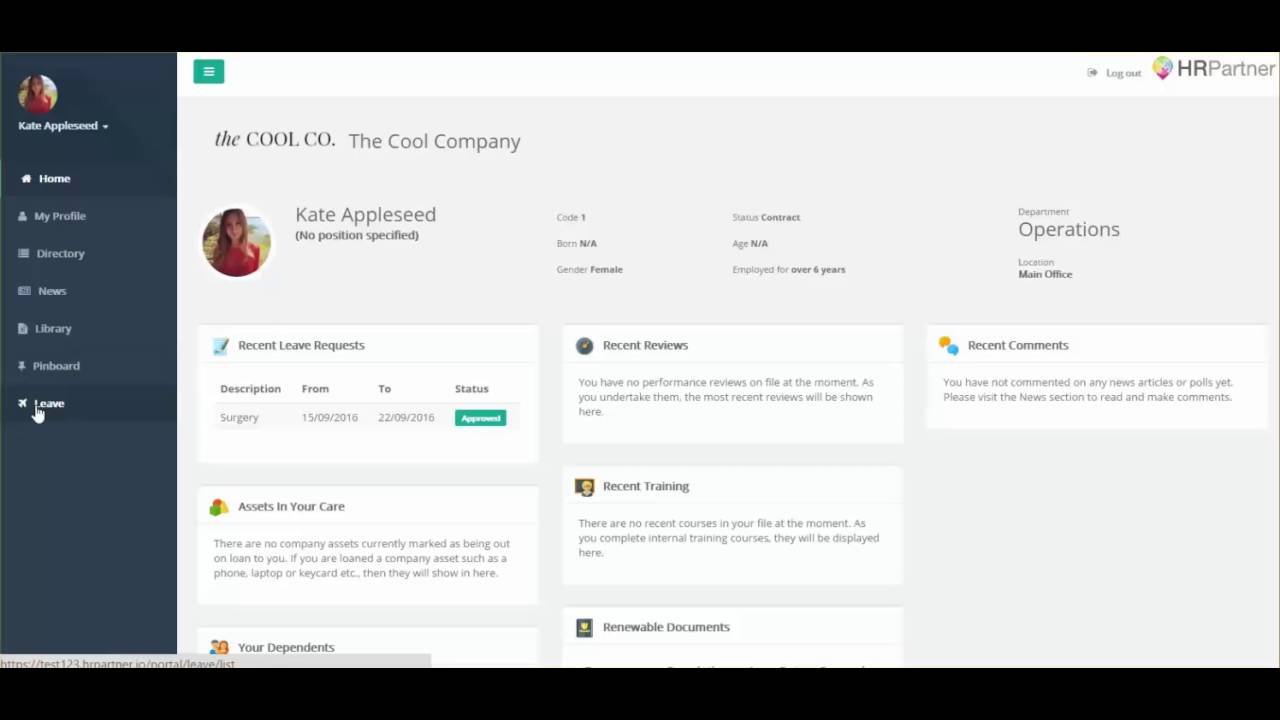Click the Pinboard pin icon
The width and height of the screenshot is (1280, 720).
click(22, 366)
